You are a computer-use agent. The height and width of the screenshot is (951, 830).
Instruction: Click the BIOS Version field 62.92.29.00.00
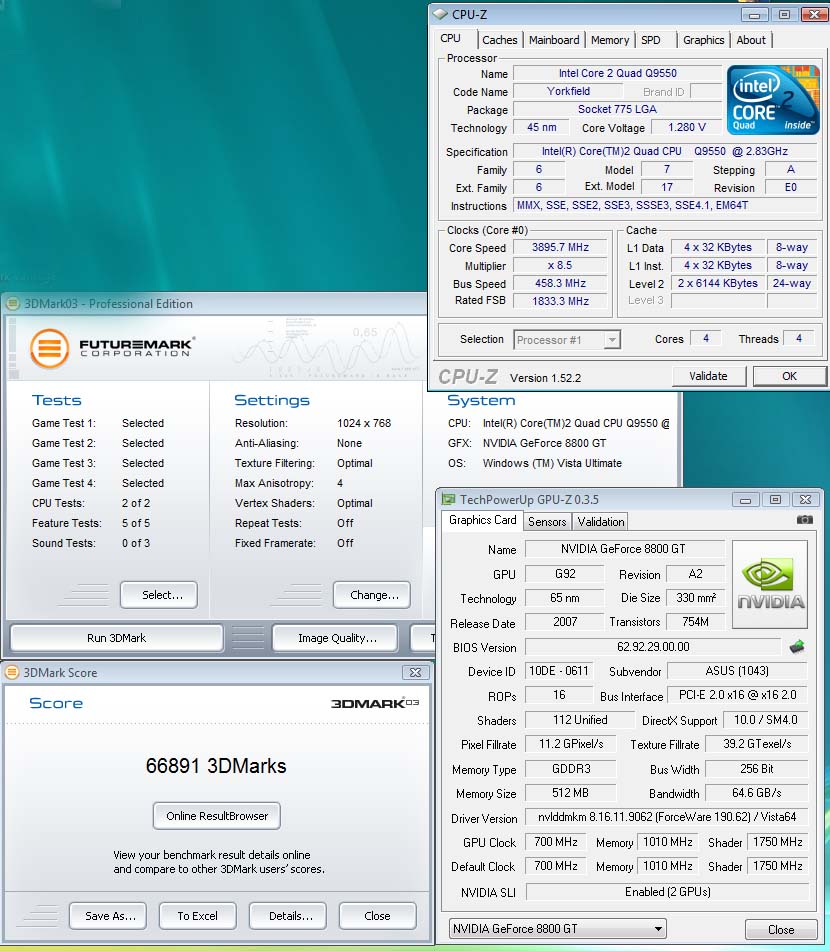(x=653, y=647)
